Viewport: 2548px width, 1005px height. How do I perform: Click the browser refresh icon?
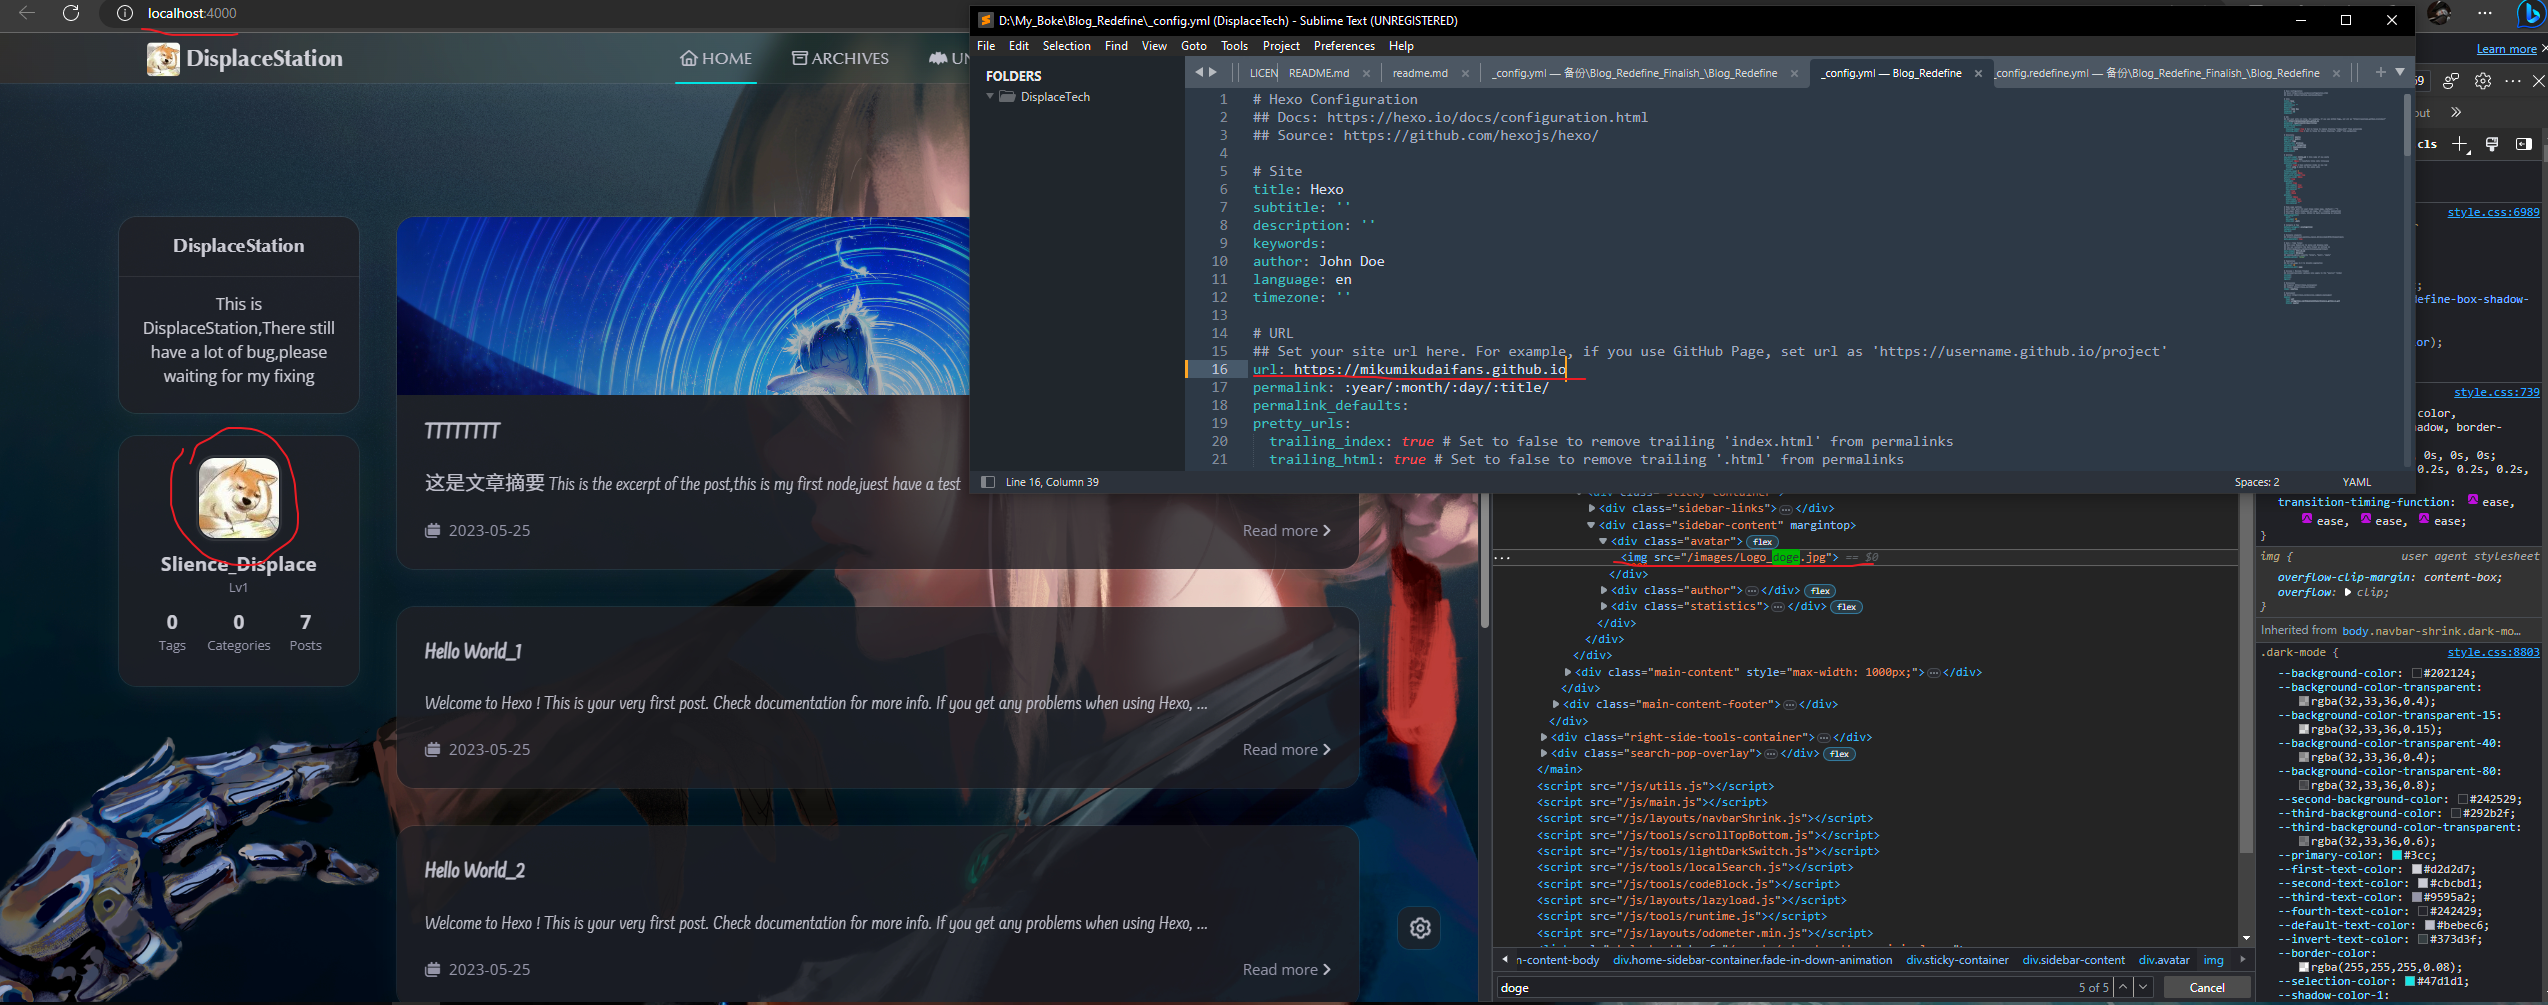[71, 13]
